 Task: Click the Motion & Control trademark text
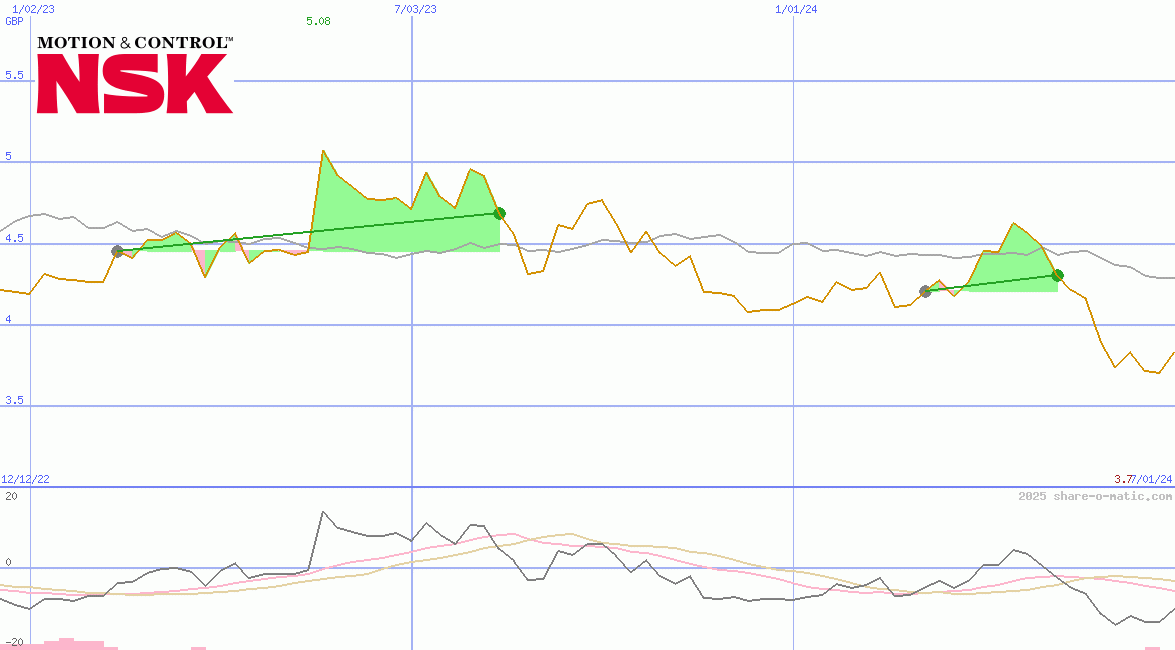[x=135, y=42]
